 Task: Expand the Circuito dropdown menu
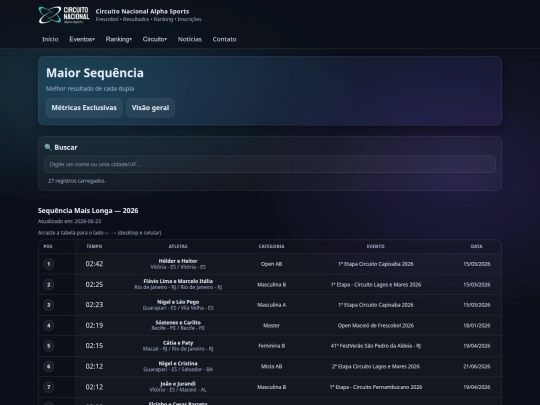pos(155,39)
